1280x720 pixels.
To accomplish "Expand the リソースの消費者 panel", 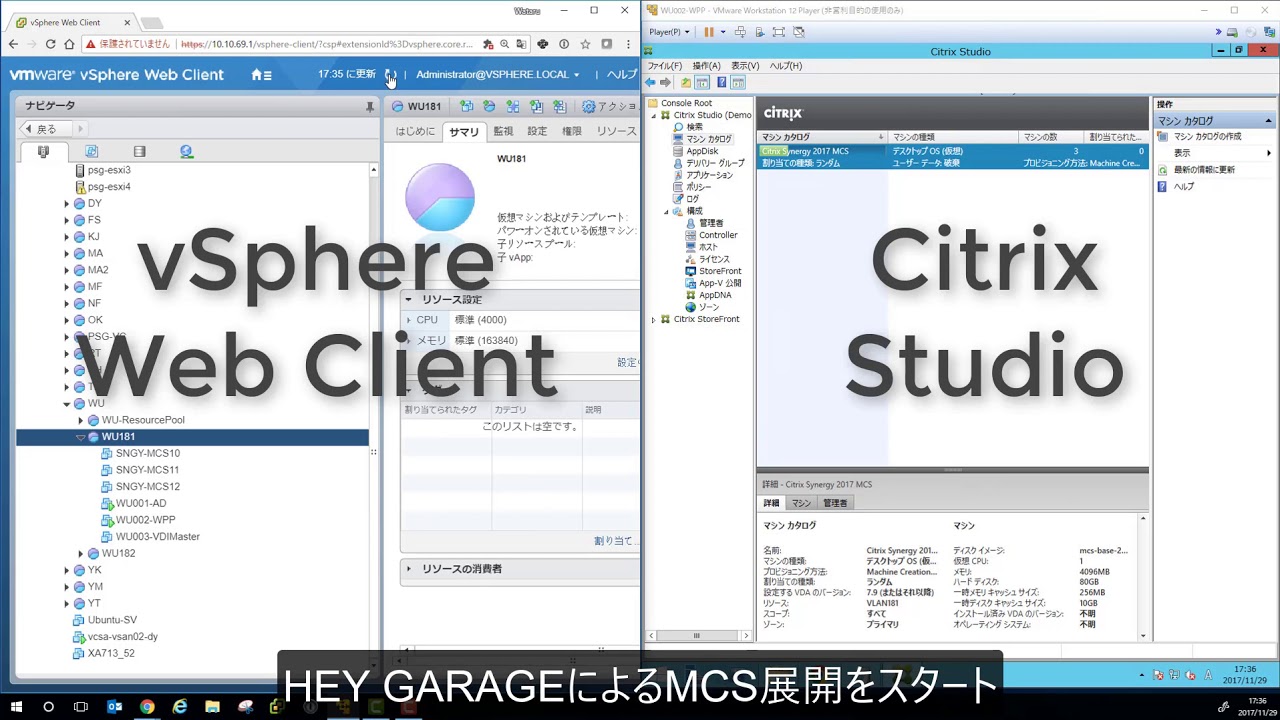I will tap(408, 569).
